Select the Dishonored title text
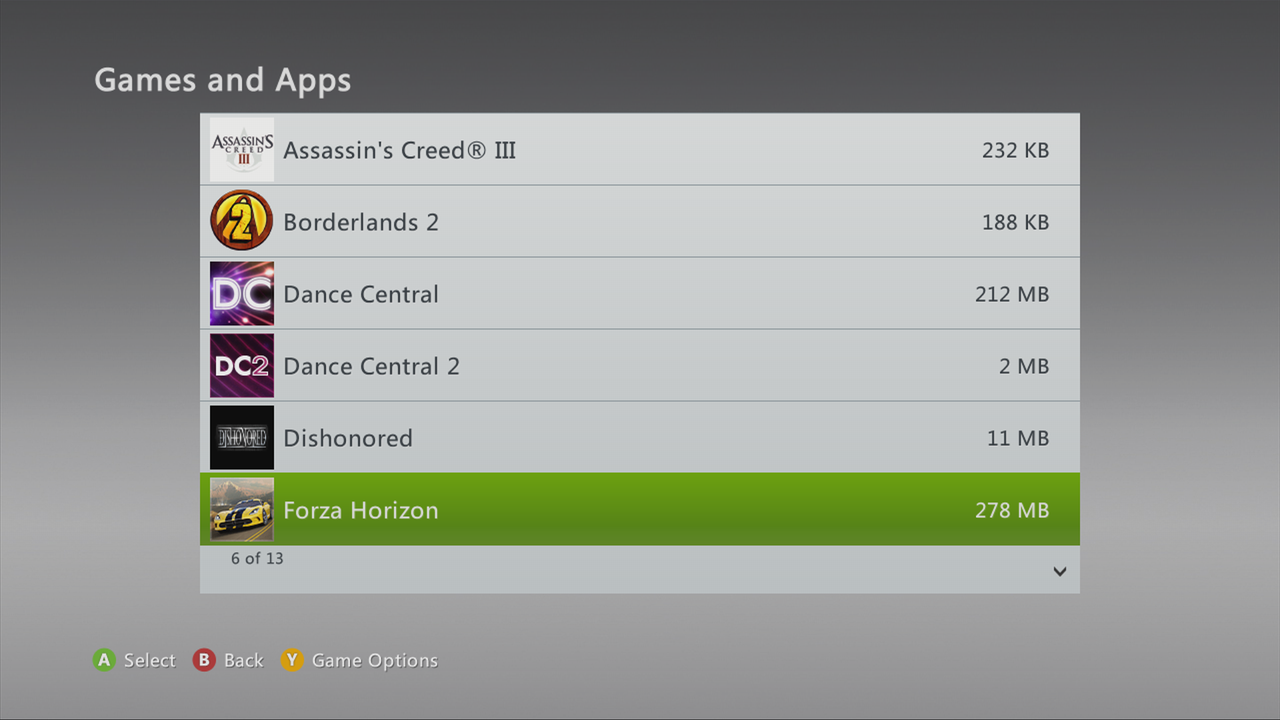Viewport: 1280px width, 720px height. pos(348,438)
